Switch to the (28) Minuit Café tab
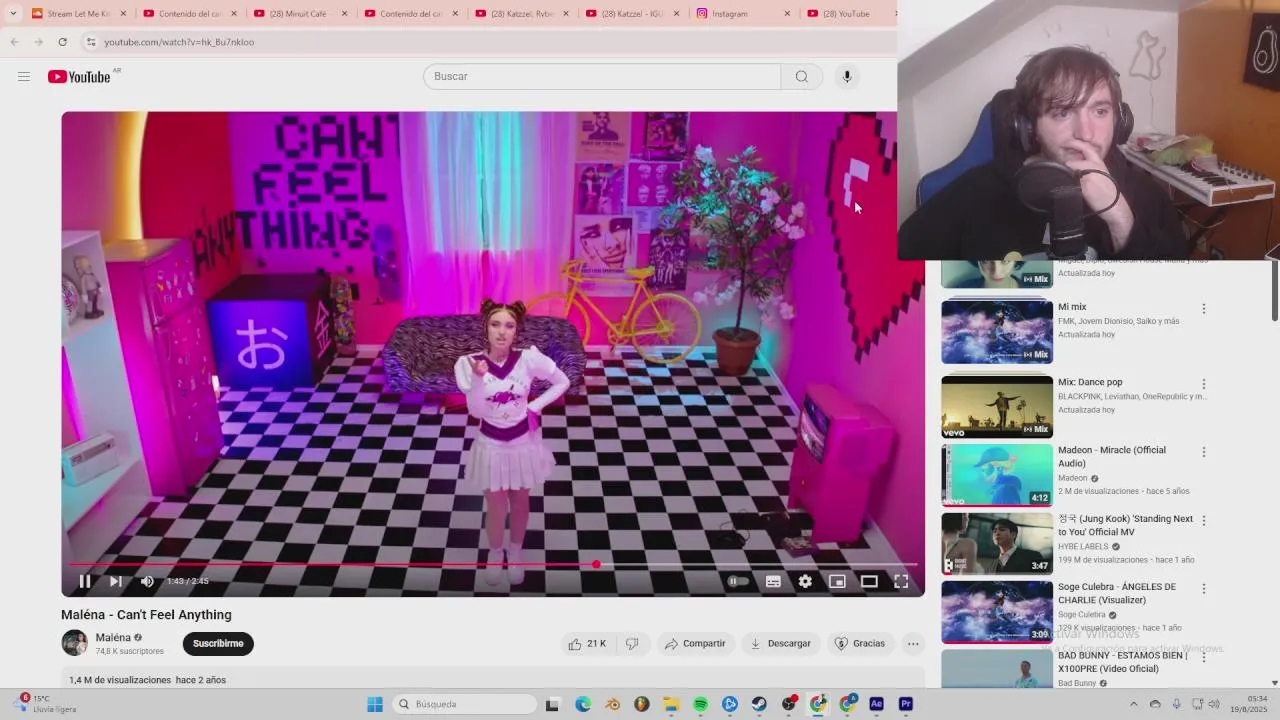 pyautogui.click(x=300, y=14)
